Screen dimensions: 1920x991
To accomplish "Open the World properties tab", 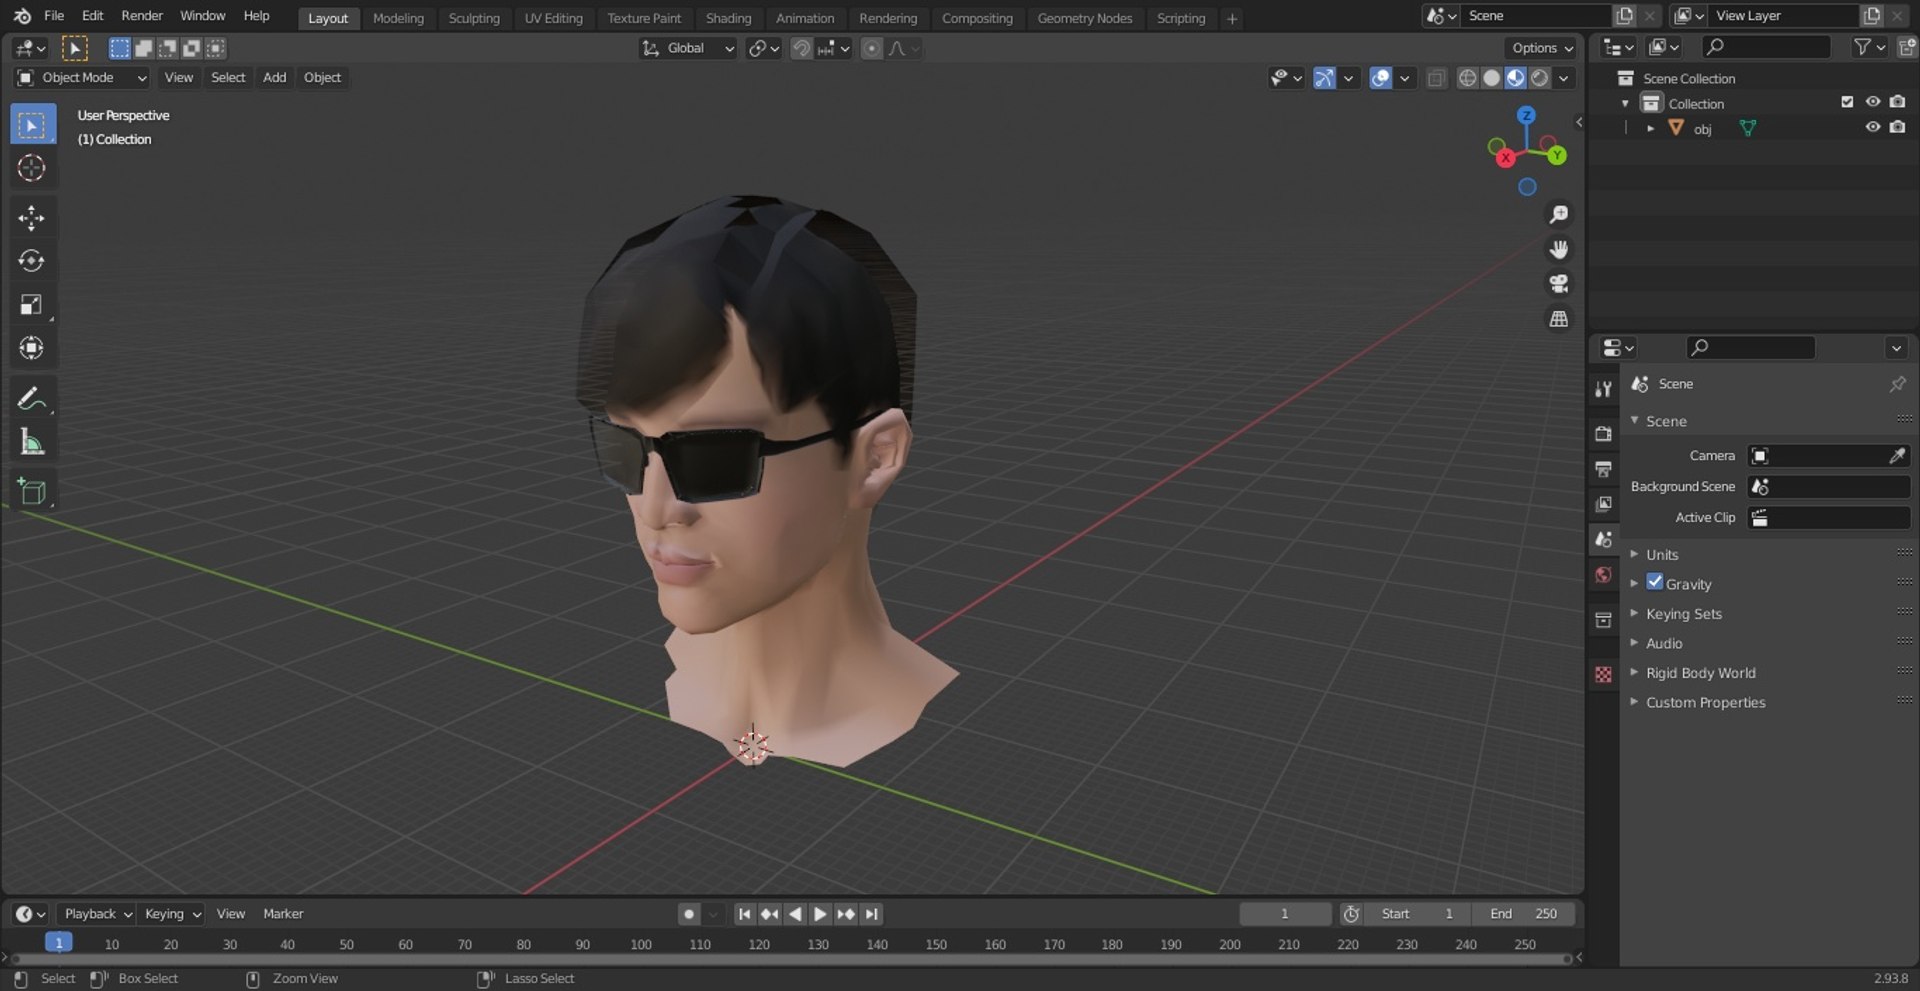I will tap(1604, 575).
